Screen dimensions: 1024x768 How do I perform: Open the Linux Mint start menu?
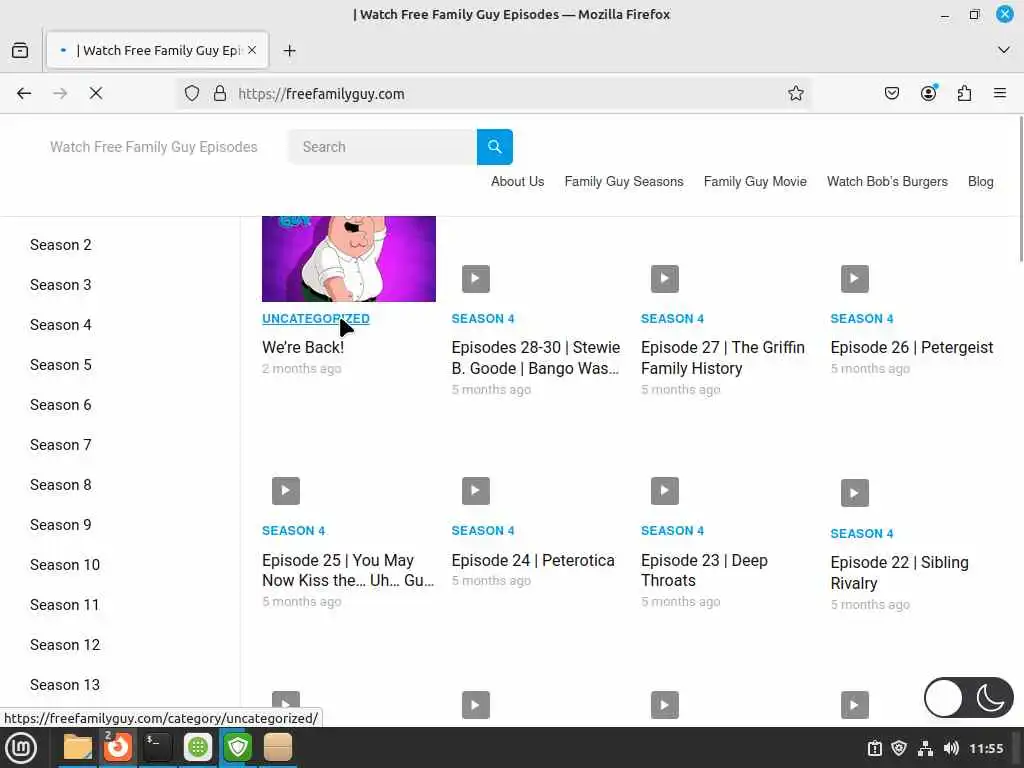tap(21, 747)
